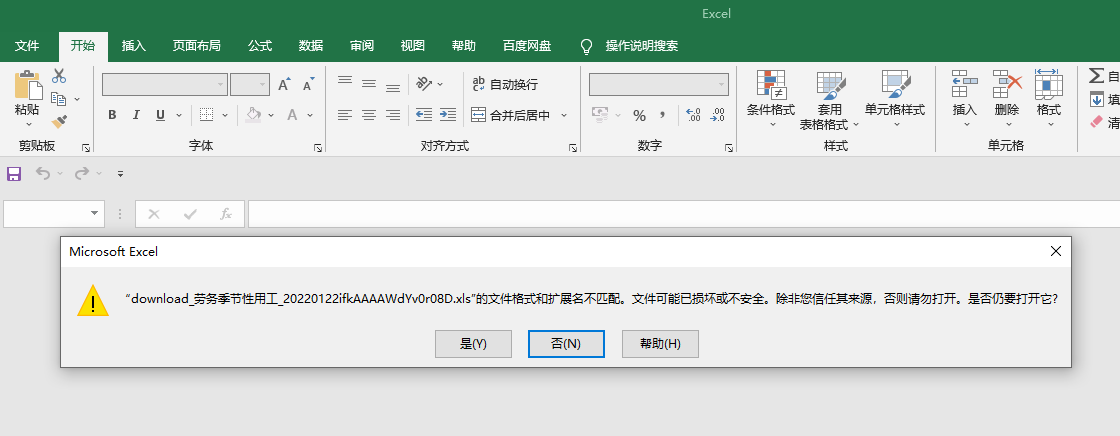The height and width of the screenshot is (436, 1120).
Task: Click 是(Y) button in the dialog
Action: 473,344
